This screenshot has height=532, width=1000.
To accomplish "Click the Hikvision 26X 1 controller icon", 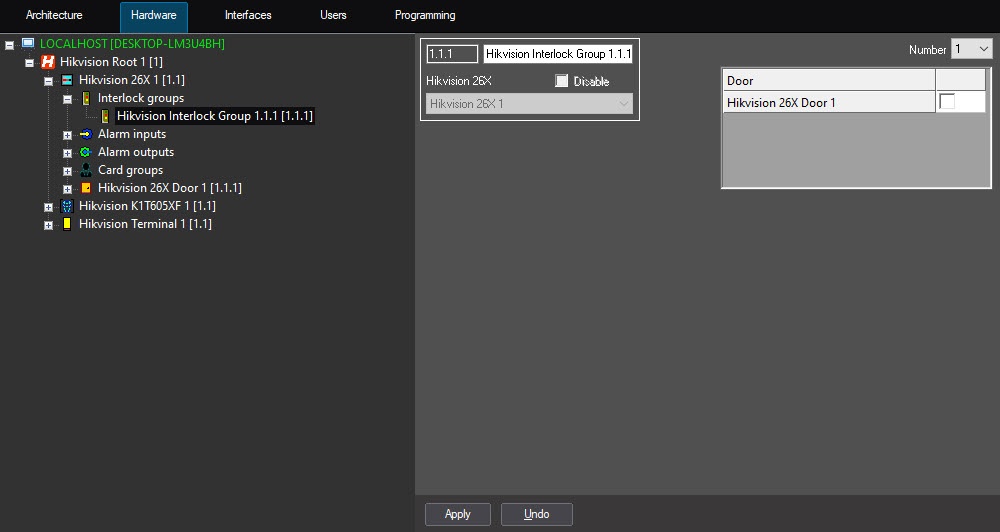I will [67, 80].
